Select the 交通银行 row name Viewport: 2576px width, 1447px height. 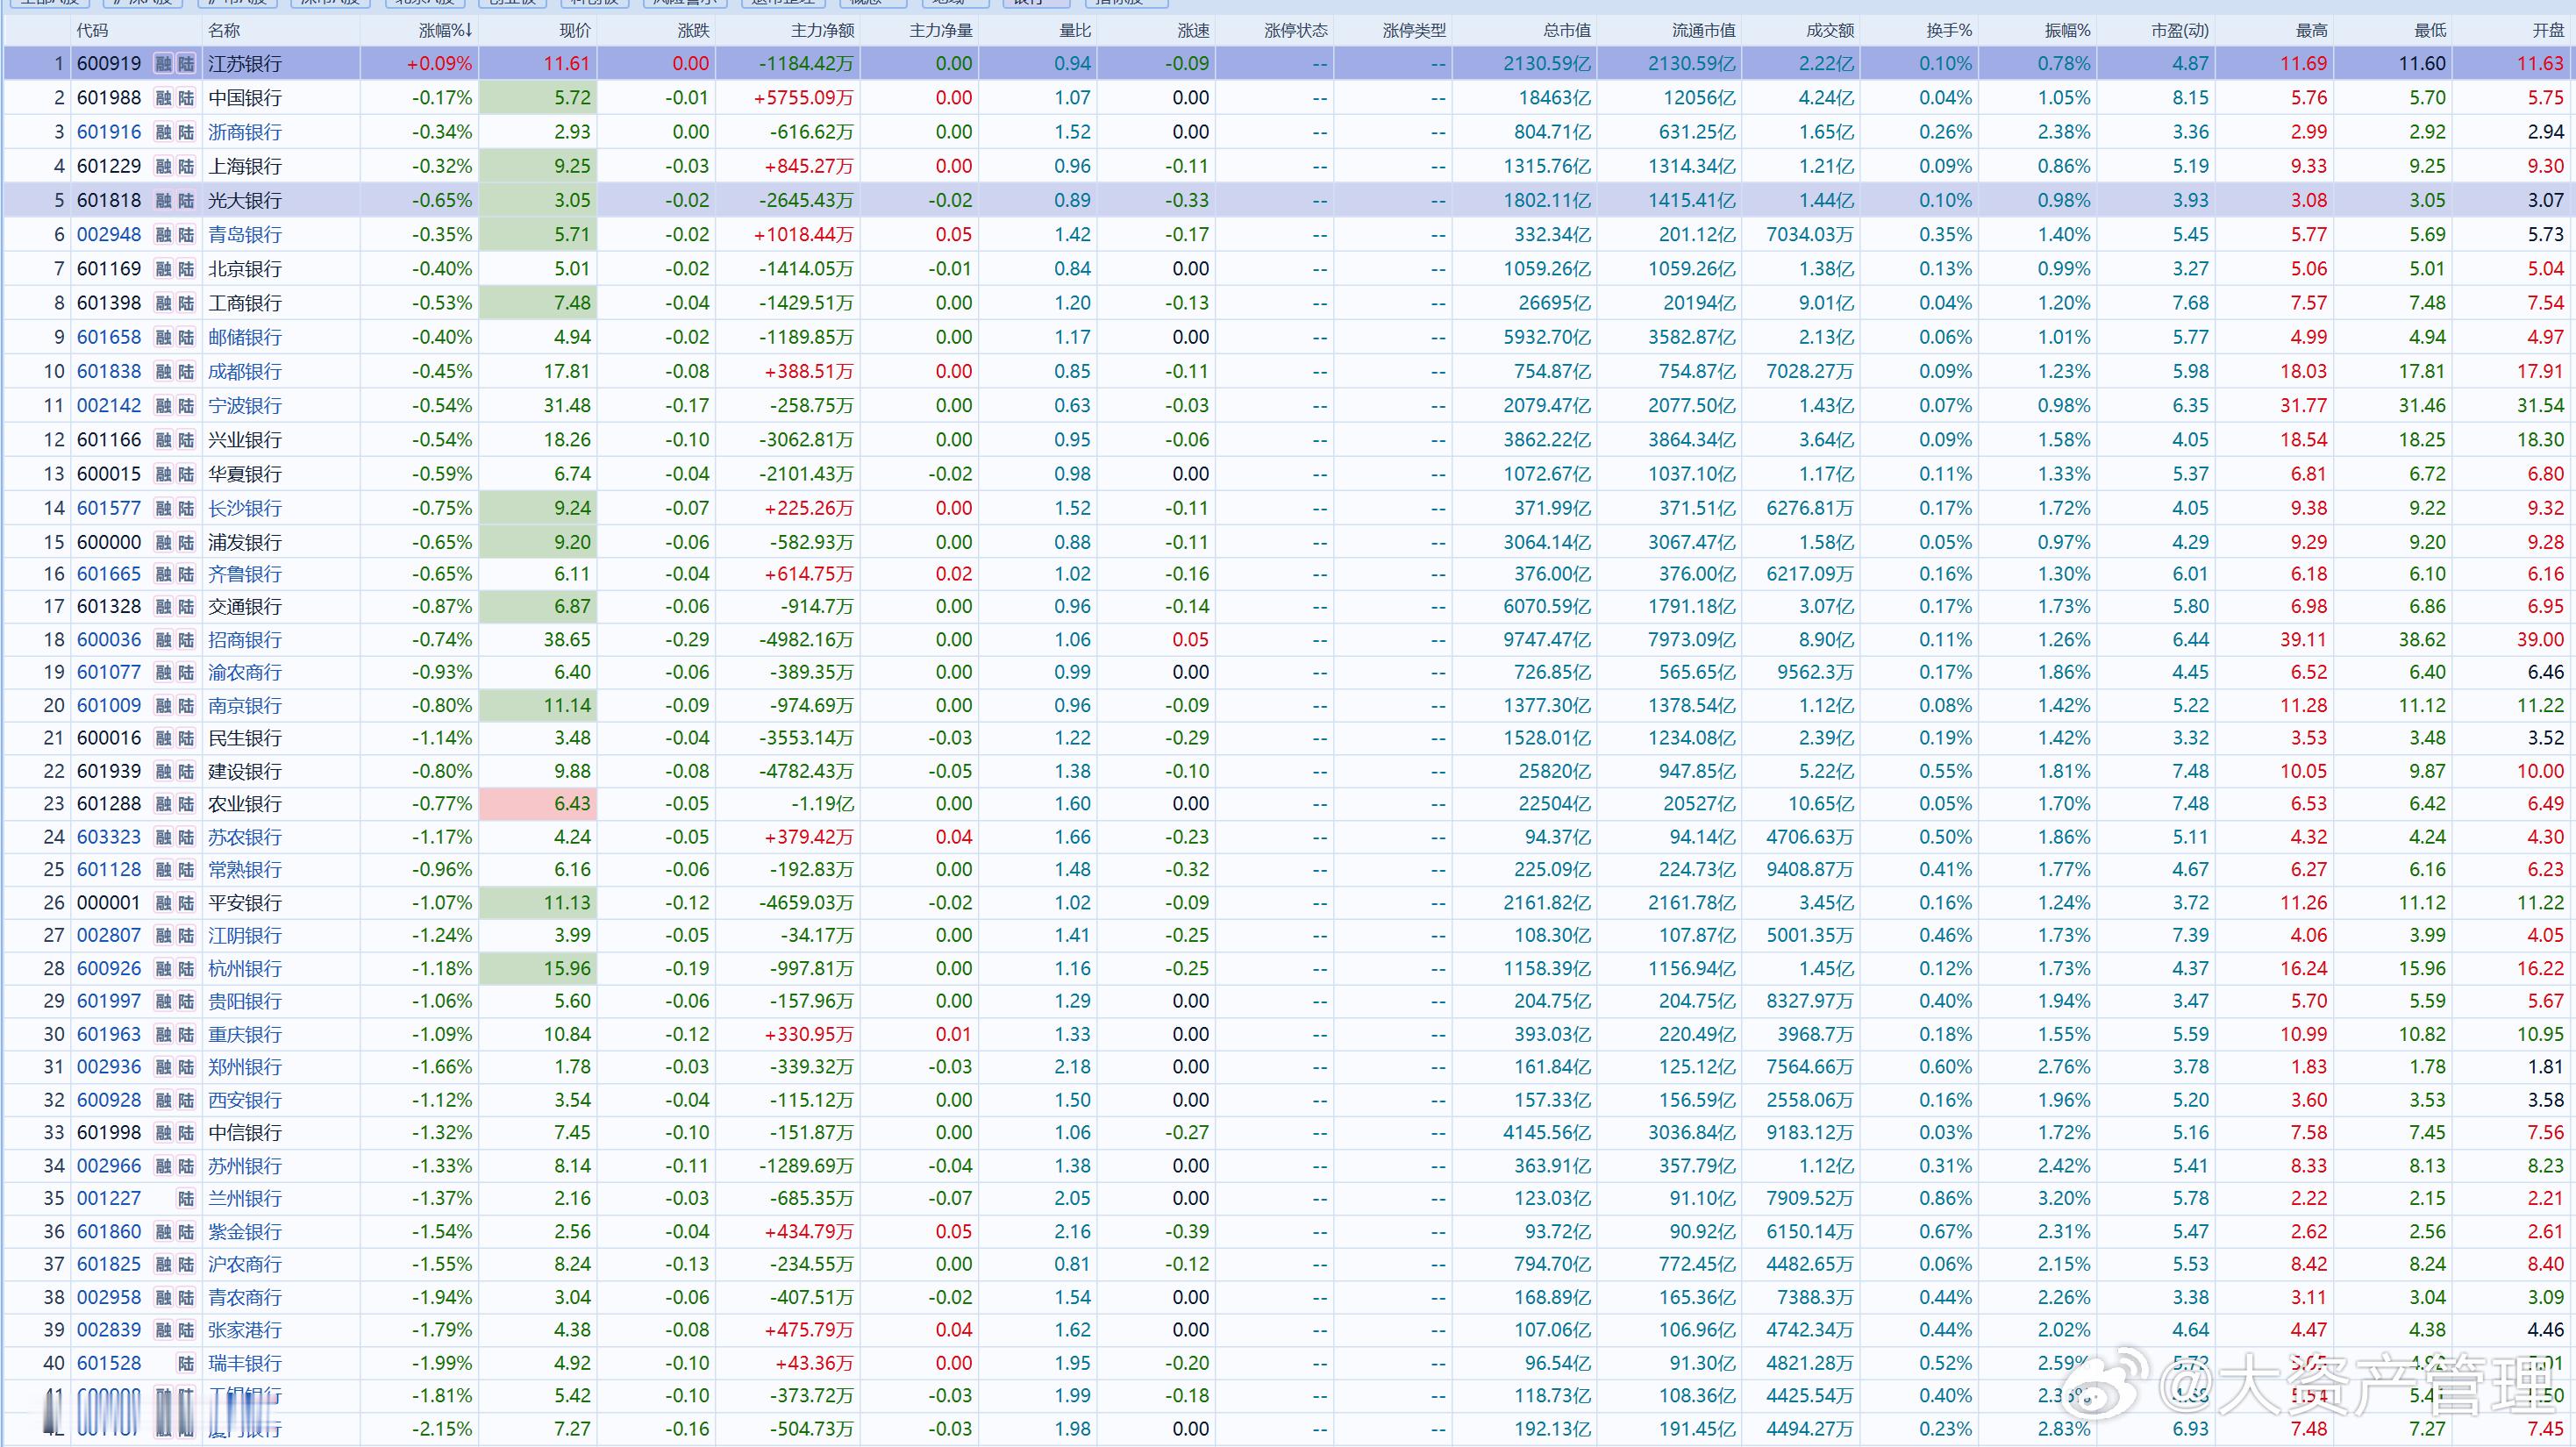click(245, 607)
